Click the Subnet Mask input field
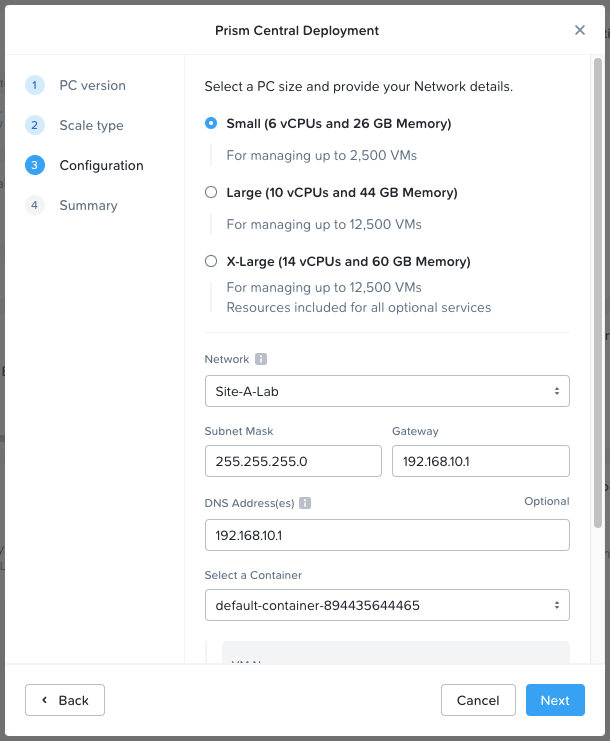 coord(293,461)
